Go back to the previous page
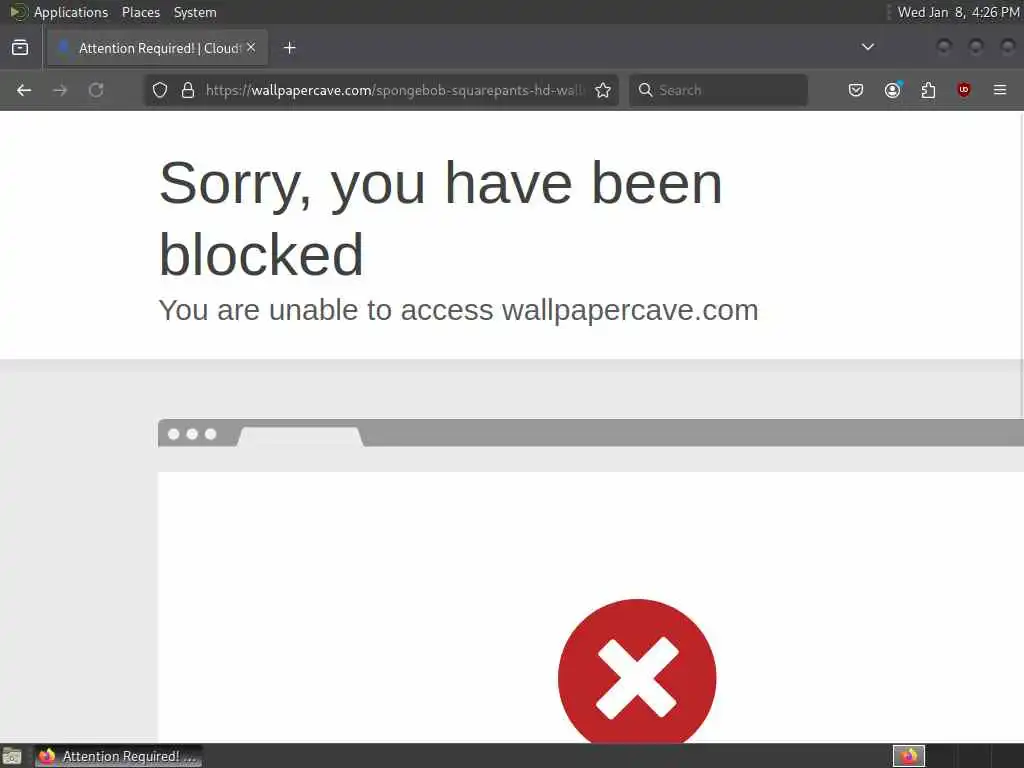Viewport: 1024px width, 768px height. pyautogui.click(x=24, y=90)
